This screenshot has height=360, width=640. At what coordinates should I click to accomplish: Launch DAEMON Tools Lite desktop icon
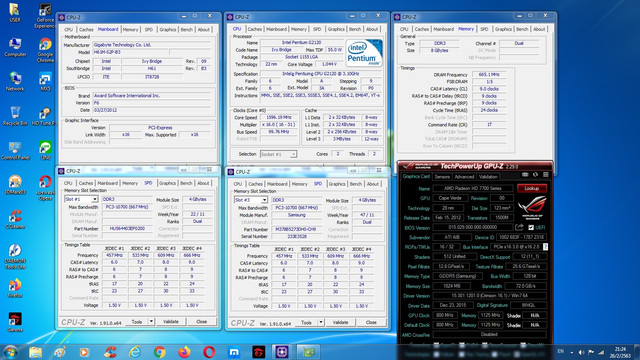[x=15, y=256]
